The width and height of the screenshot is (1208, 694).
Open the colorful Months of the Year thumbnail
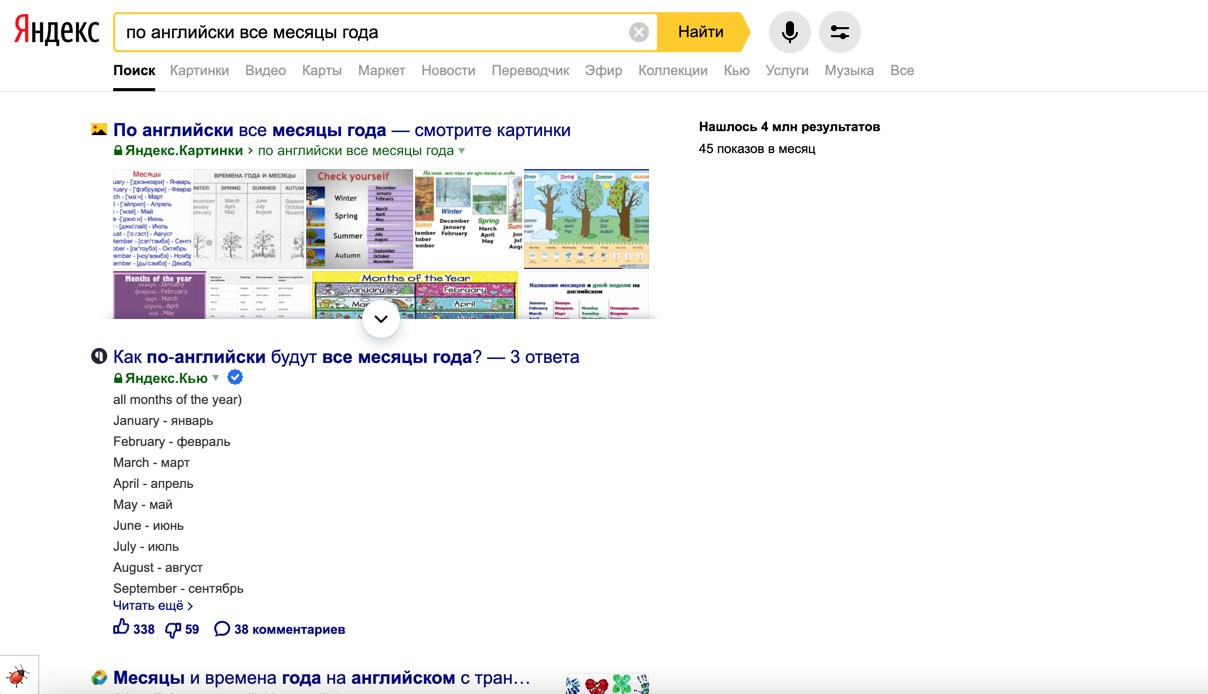point(415,295)
